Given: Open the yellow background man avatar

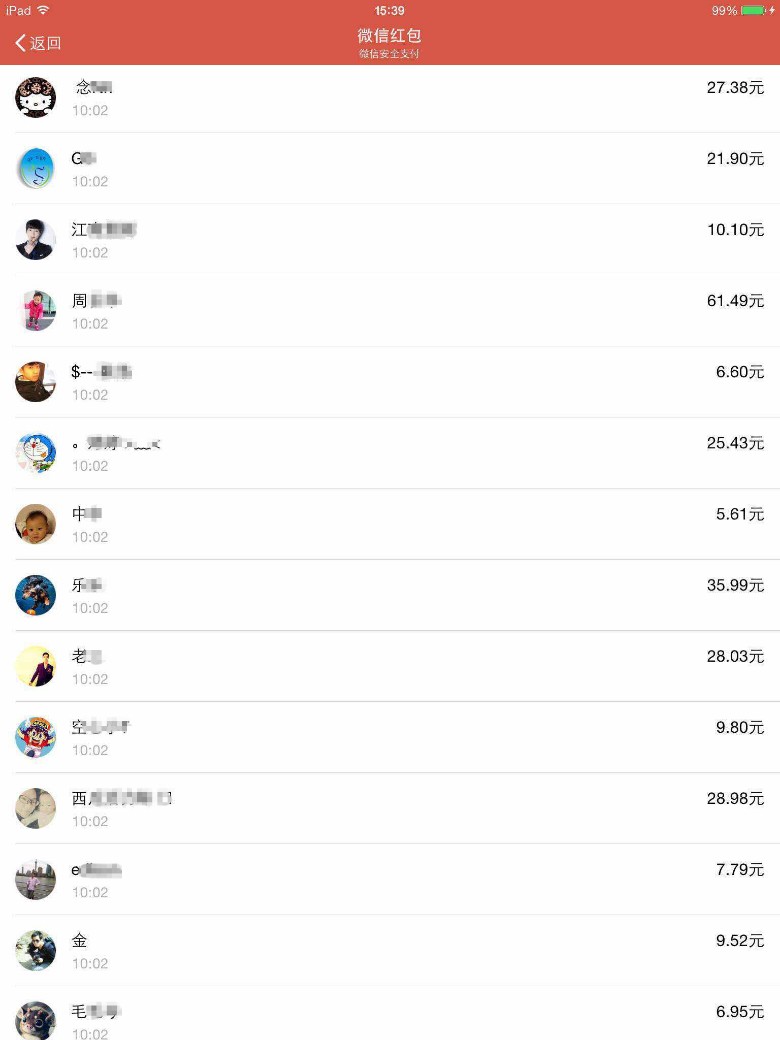Looking at the screenshot, I should click(x=35, y=666).
